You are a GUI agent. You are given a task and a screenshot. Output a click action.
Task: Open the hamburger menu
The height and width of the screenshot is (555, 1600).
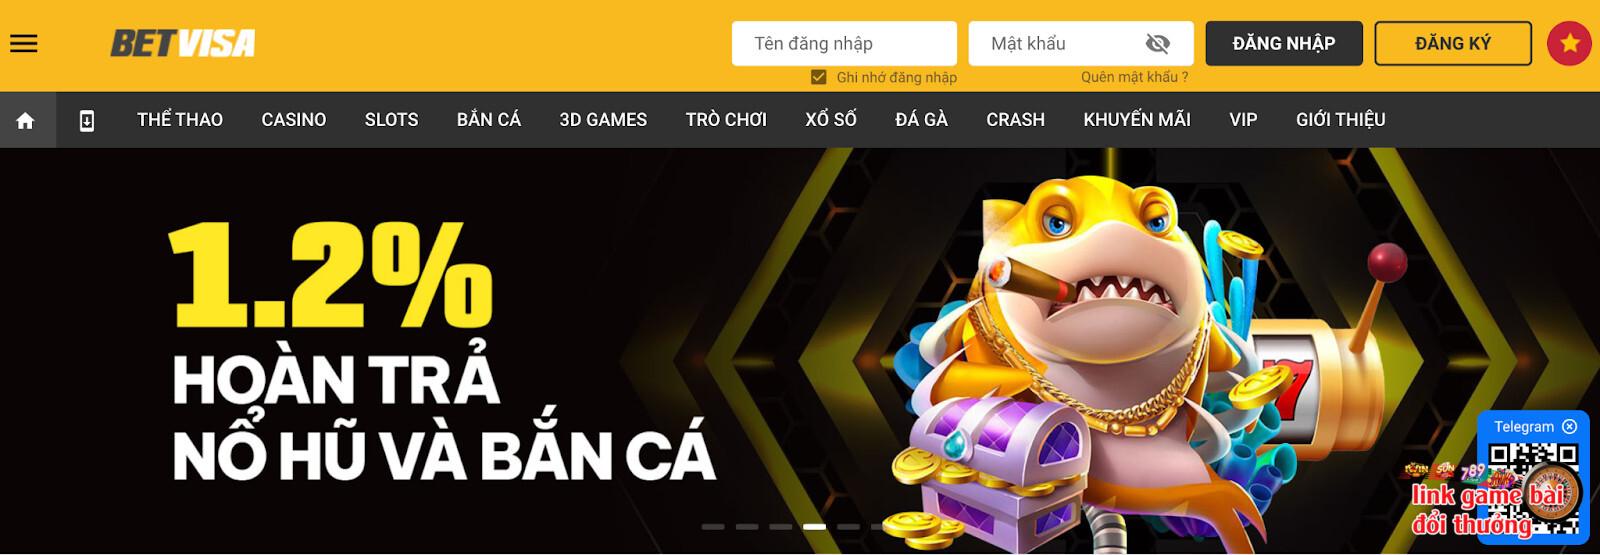click(24, 44)
